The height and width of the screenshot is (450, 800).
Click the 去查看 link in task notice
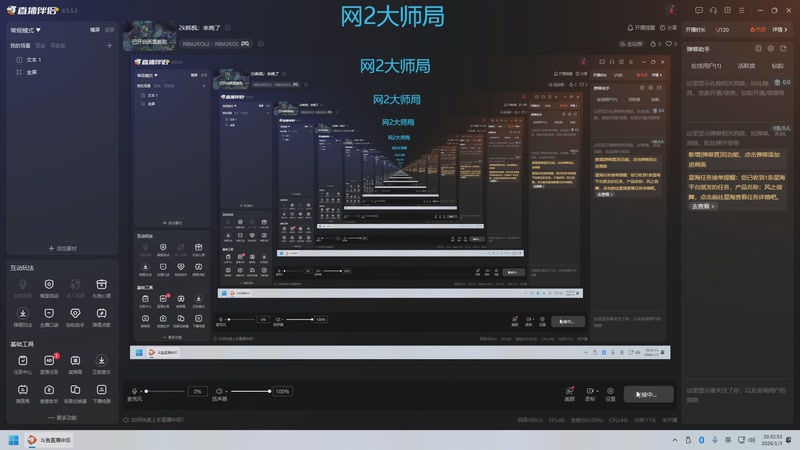click(703, 206)
